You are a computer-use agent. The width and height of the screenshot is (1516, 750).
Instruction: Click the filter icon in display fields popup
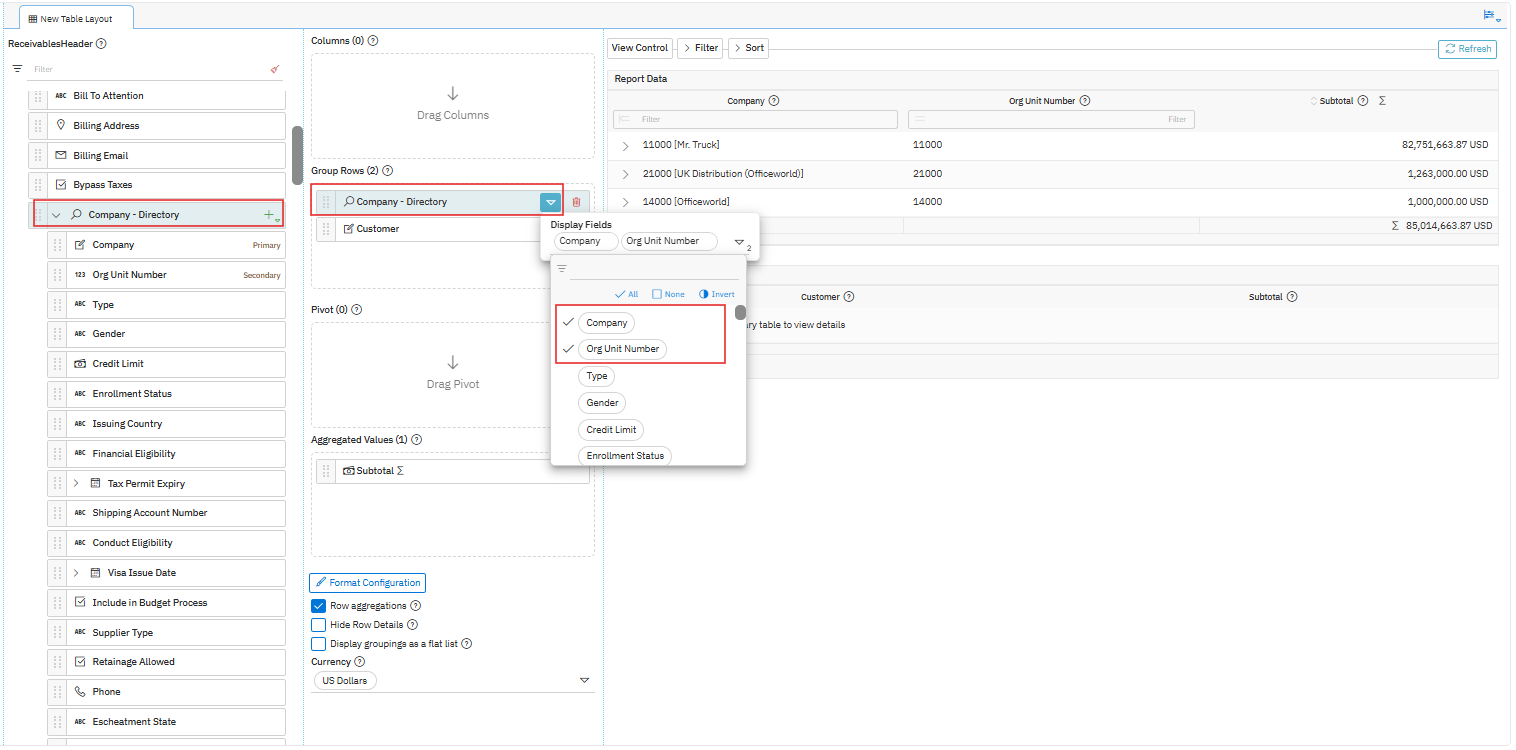pos(562,269)
